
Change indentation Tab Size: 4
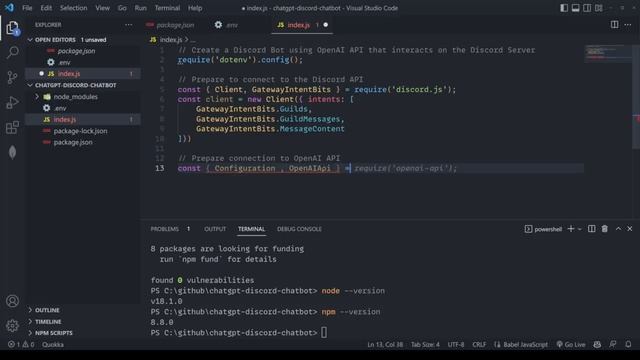(425, 344)
